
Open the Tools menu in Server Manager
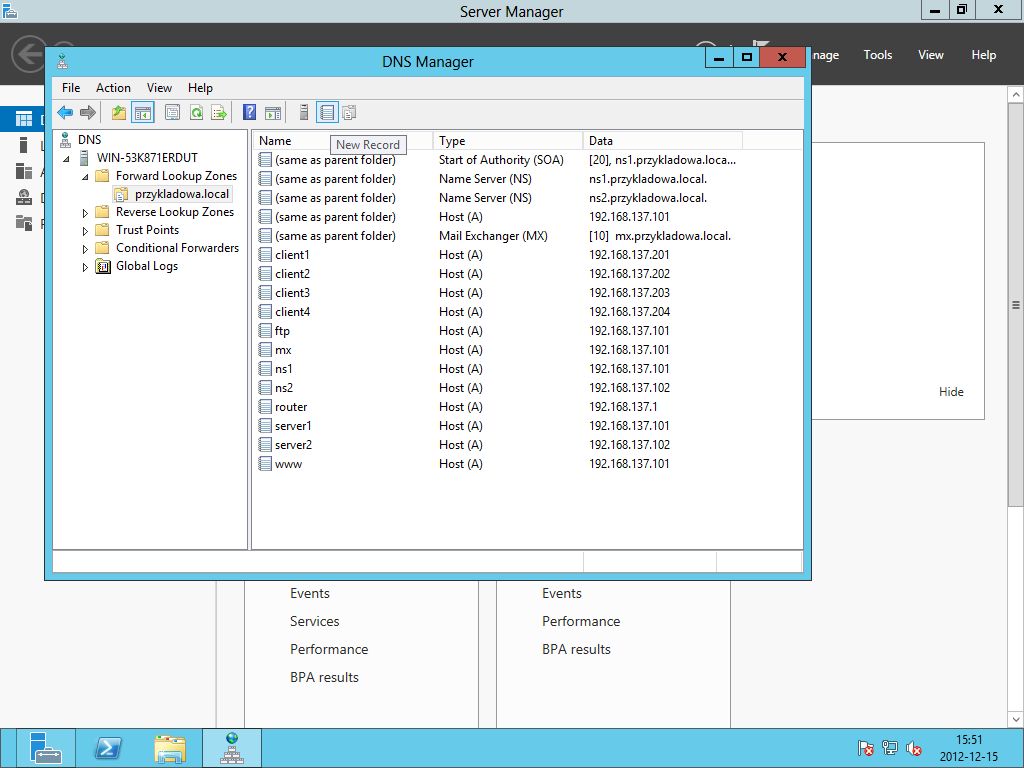[878, 55]
